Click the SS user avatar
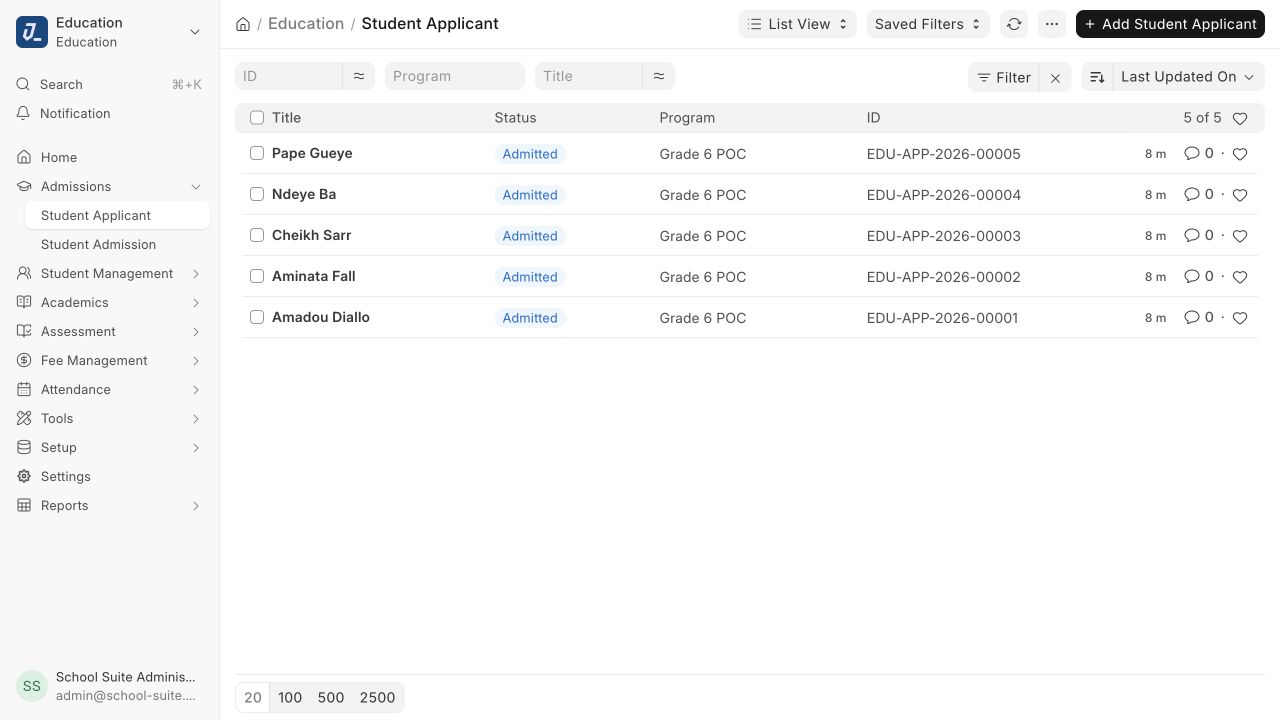 pyautogui.click(x=32, y=686)
